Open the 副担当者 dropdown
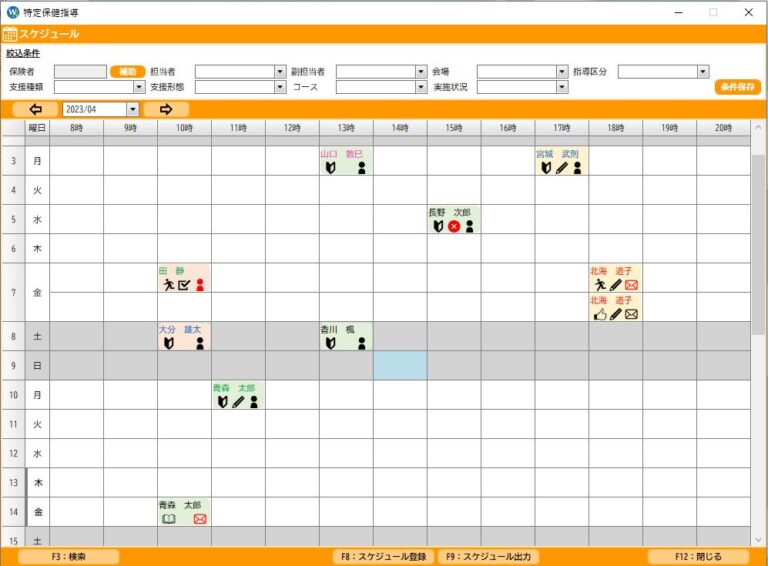The width and height of the screenshot is (768, 566). pyautogui.click(x=421, y=72)
